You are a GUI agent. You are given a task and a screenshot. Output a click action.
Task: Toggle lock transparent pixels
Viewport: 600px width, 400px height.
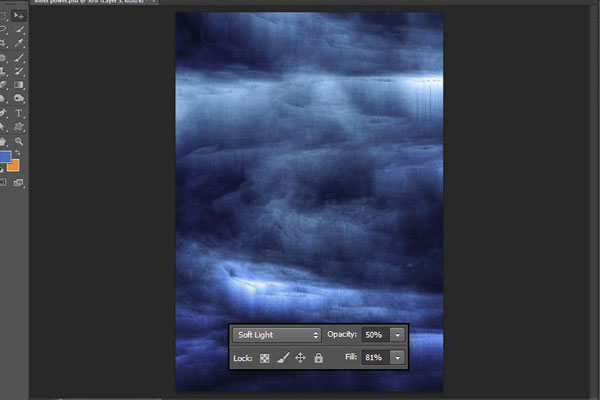[264, 358]
